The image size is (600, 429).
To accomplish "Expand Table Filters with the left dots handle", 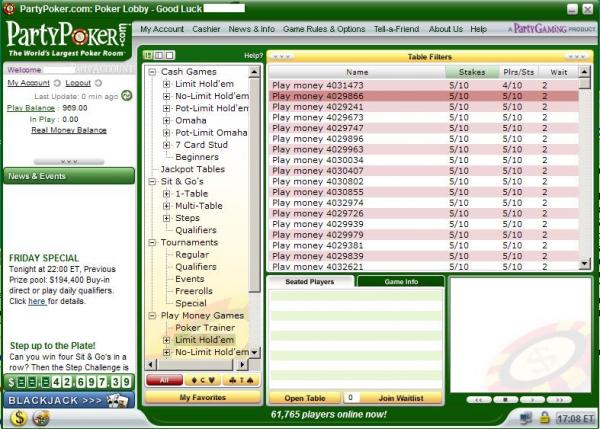I will (282, 57).
